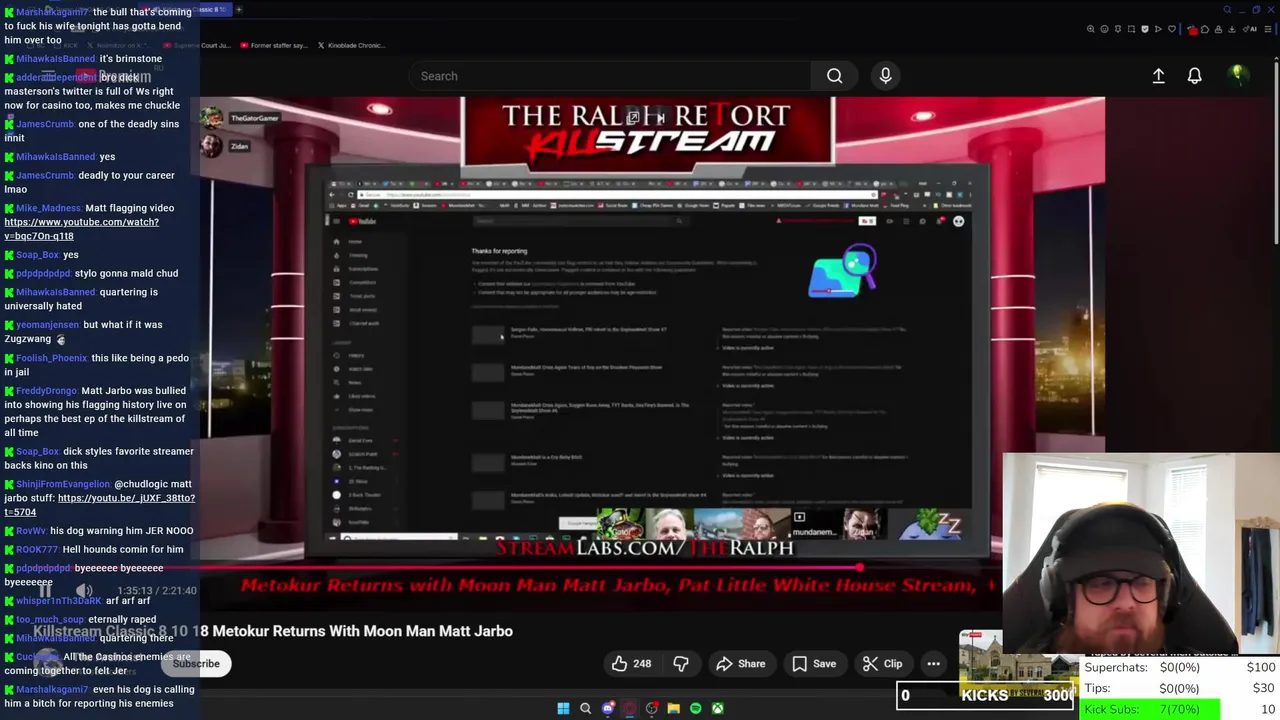Click browser send-flow arrow icon
The image size is (1280, 720).
click(x=1158, y=29)
